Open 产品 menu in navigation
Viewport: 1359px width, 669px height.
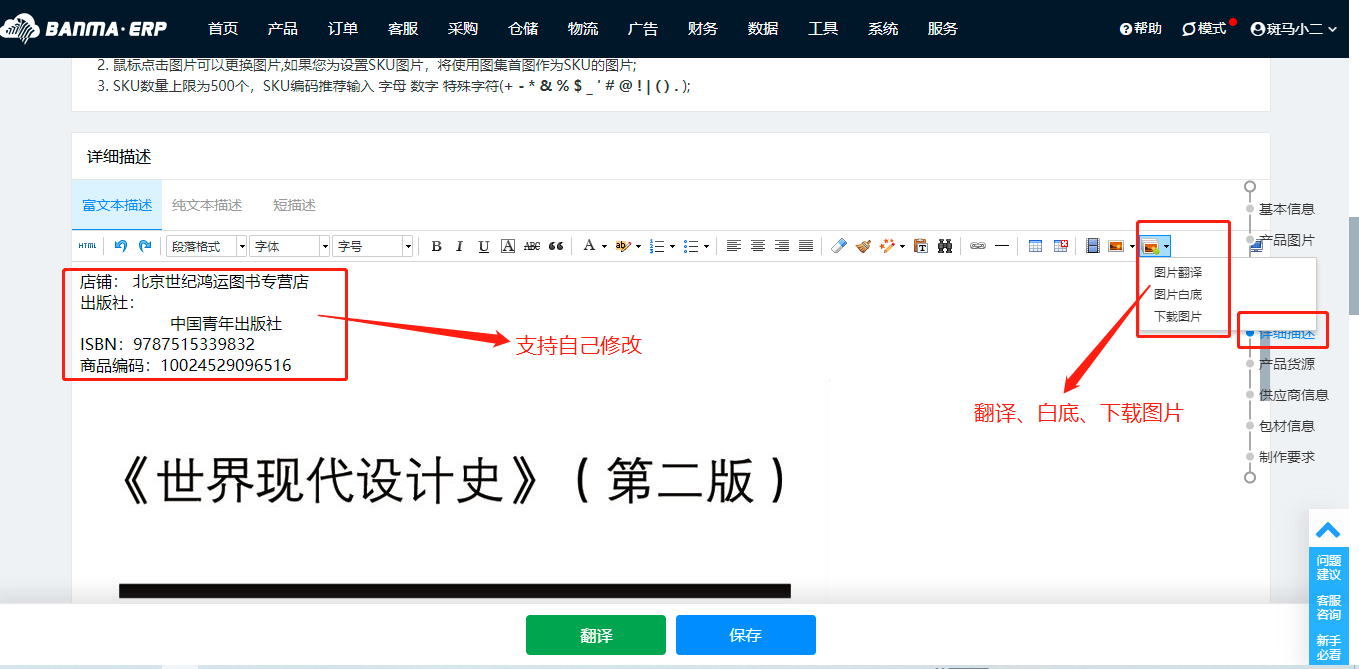click(x=283, y=29)
